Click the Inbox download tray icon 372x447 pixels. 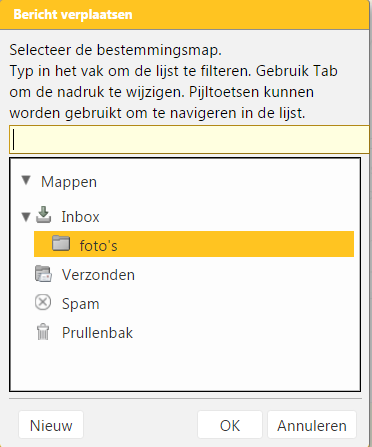(x=43, y=215)
